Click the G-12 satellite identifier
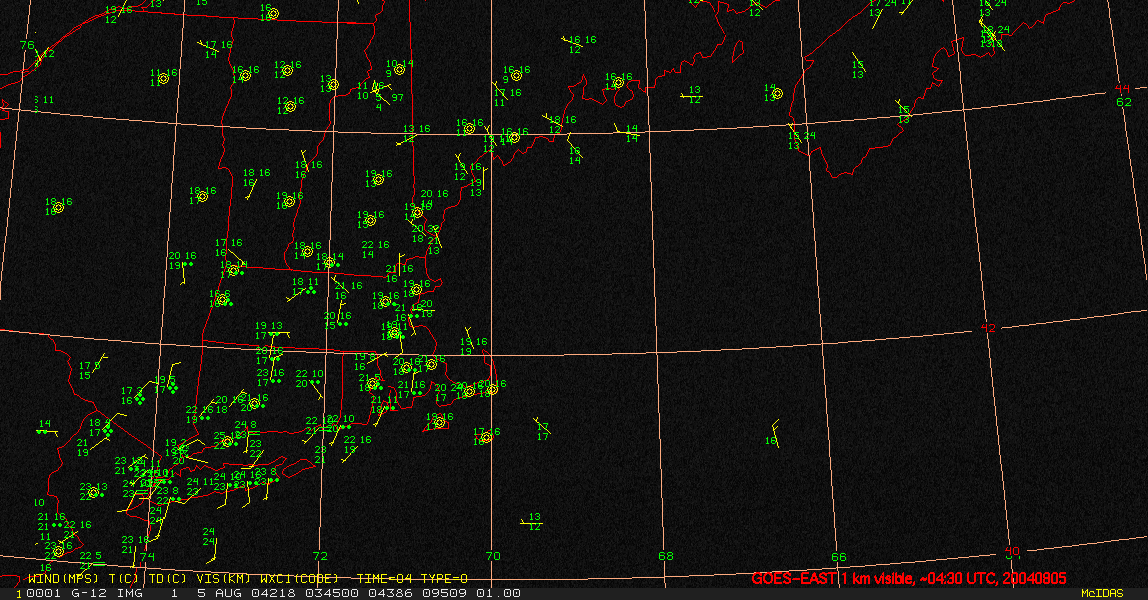 click(89, 593)
